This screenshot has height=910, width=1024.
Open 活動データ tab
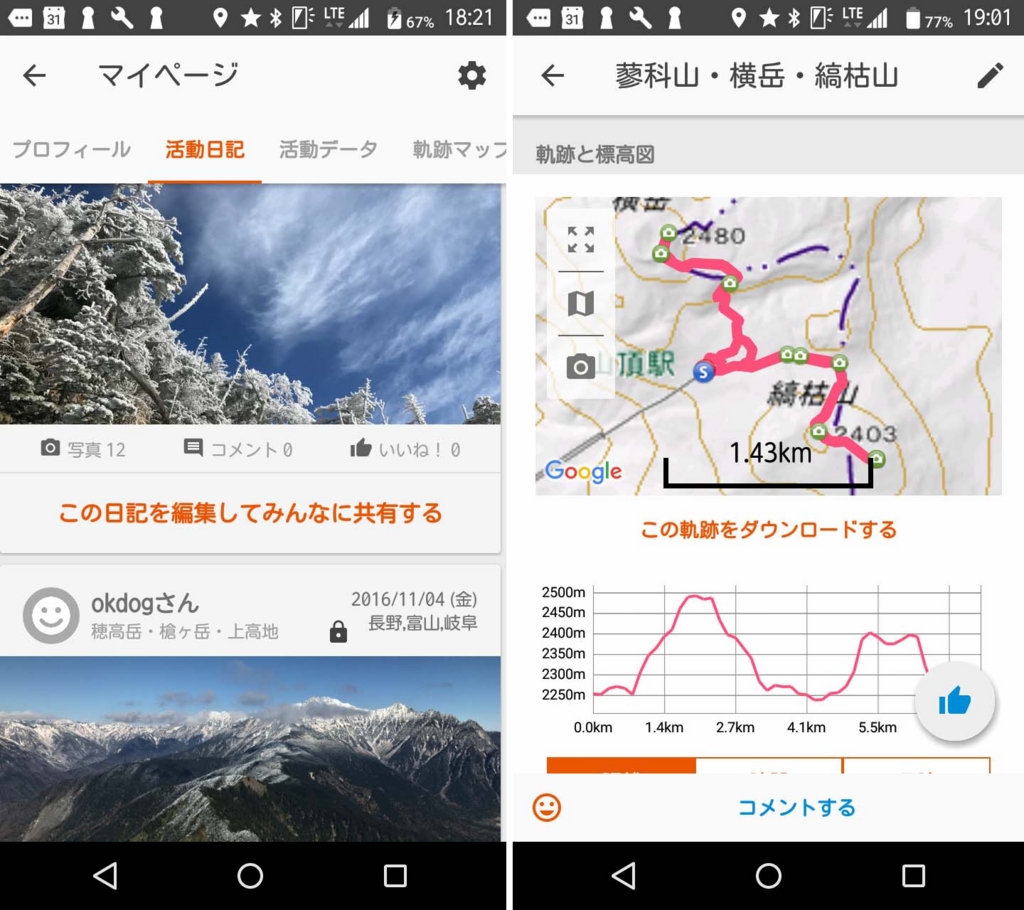328,150
